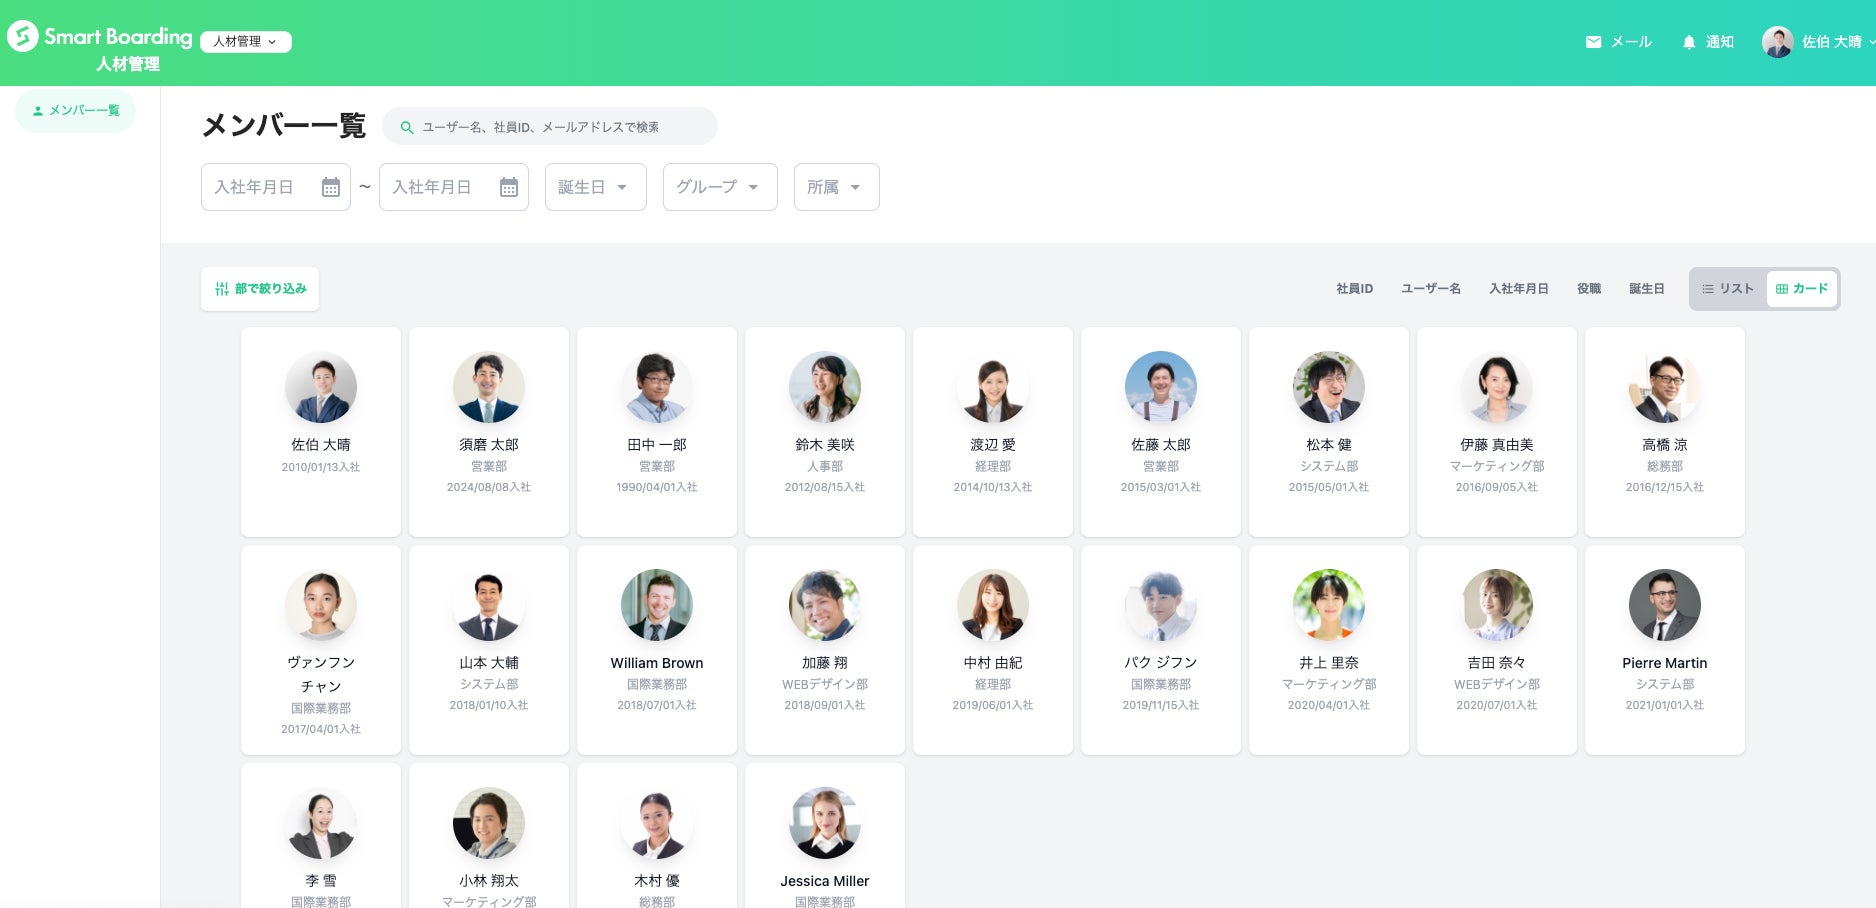Screen dimensions: 1876x908
Task: Sort members by 誕生日
Action: pyautogui.click(x=1647, y=289)
